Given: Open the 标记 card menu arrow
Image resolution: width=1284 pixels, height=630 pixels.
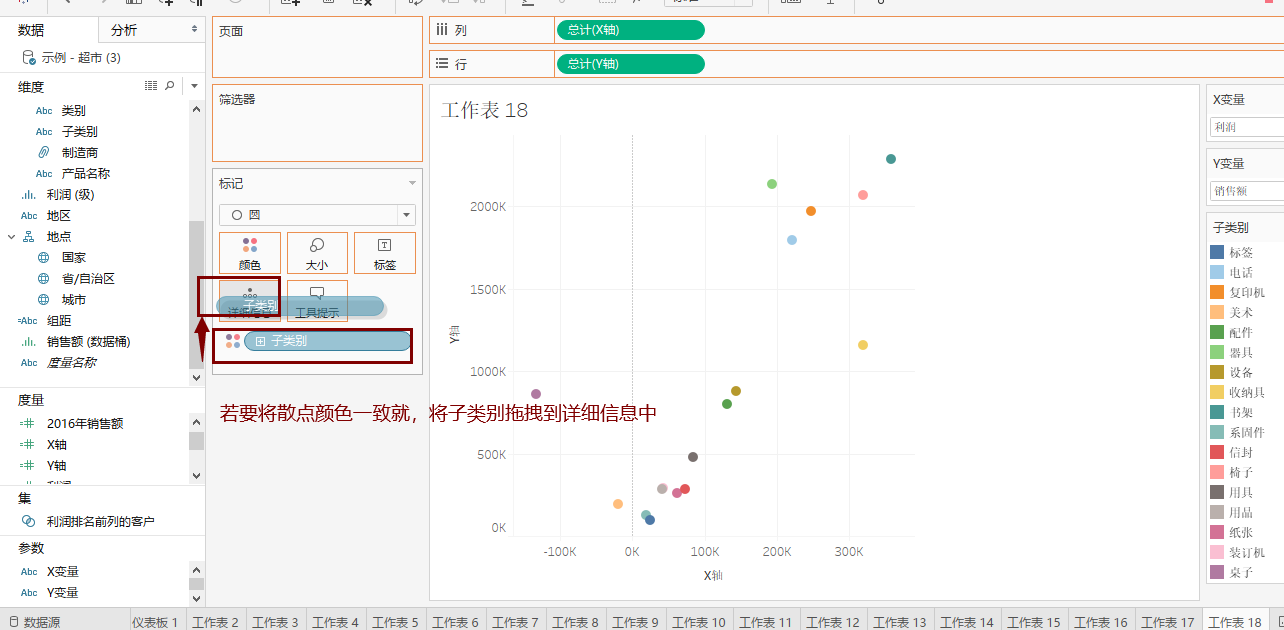Looking at the screenshot, I should 412,184.
